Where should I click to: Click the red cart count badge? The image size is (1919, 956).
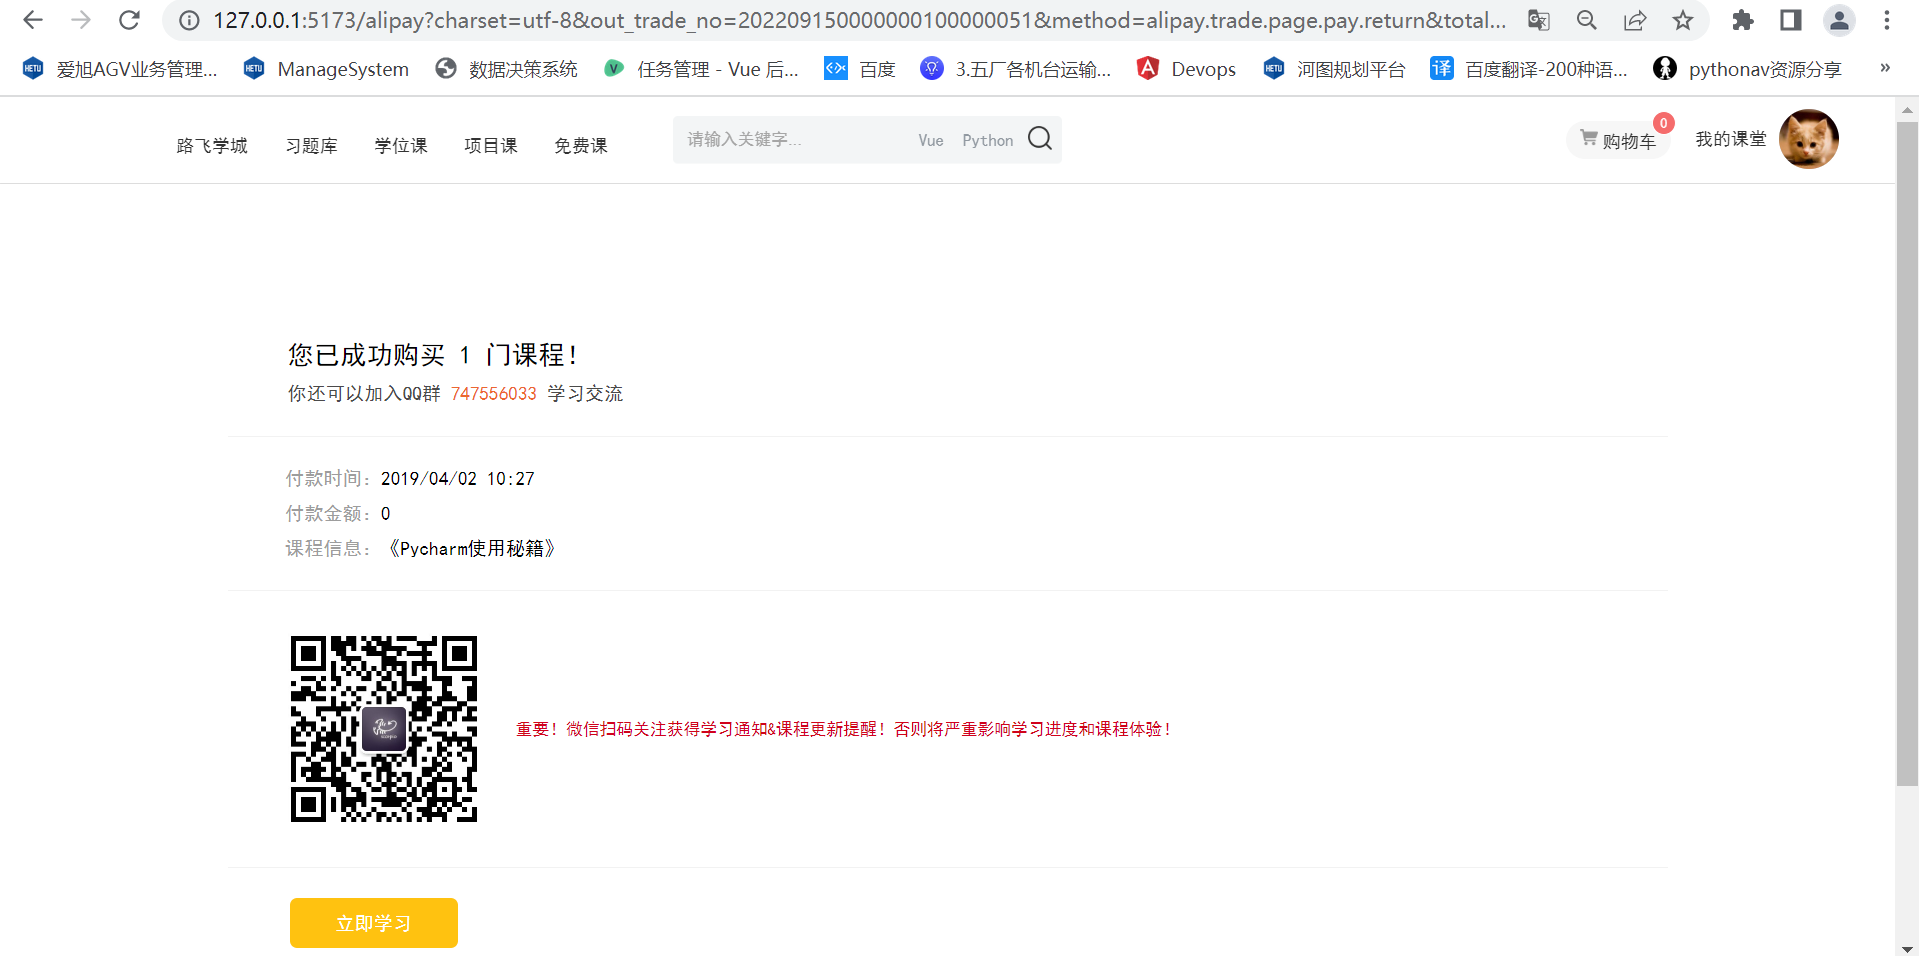[x=1664, y=123]
